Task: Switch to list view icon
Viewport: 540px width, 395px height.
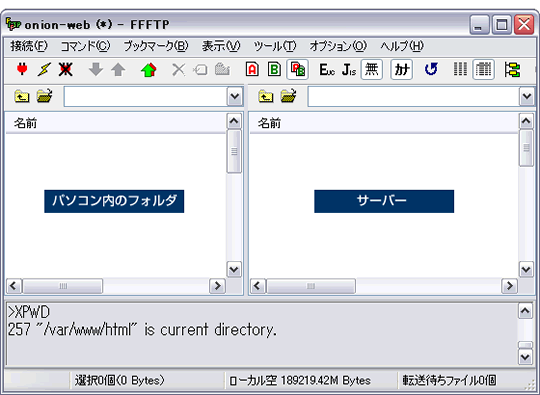Action: [460, 69]
